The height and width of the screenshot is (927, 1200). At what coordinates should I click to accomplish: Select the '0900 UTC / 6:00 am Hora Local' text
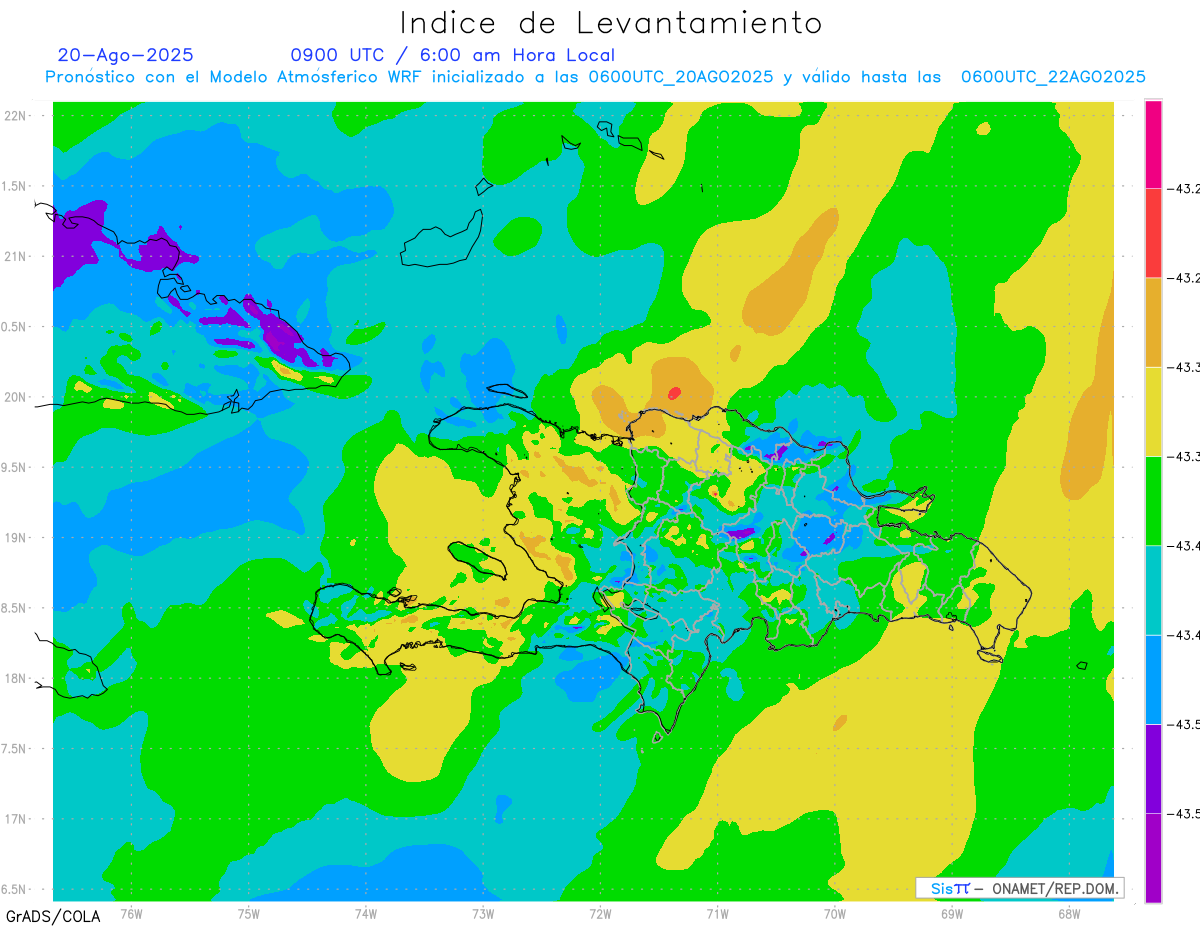tap(452, 55)
